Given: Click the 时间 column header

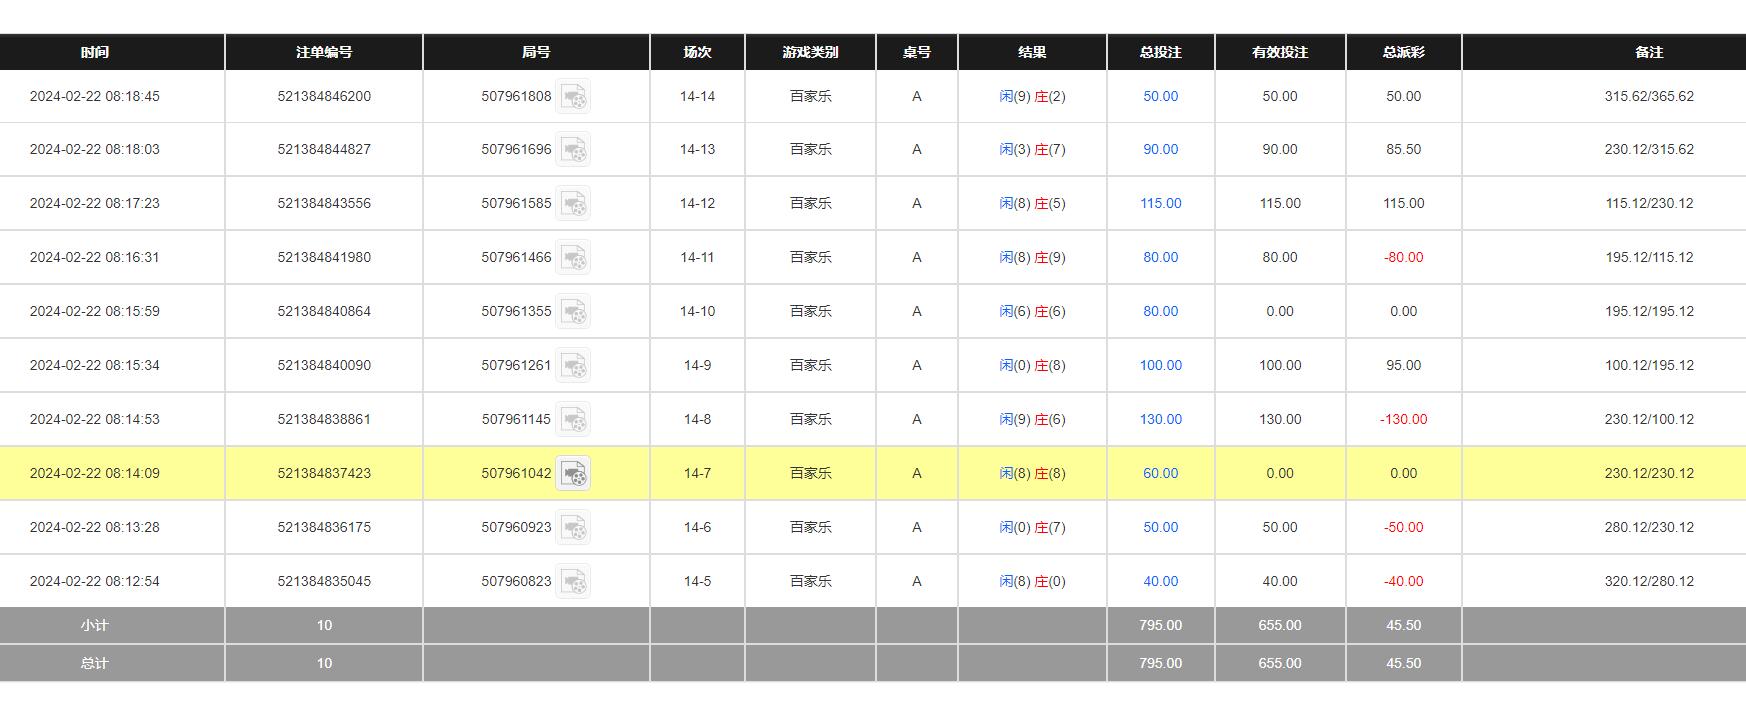Looking at the screenshot, I should tap(95, 52).
